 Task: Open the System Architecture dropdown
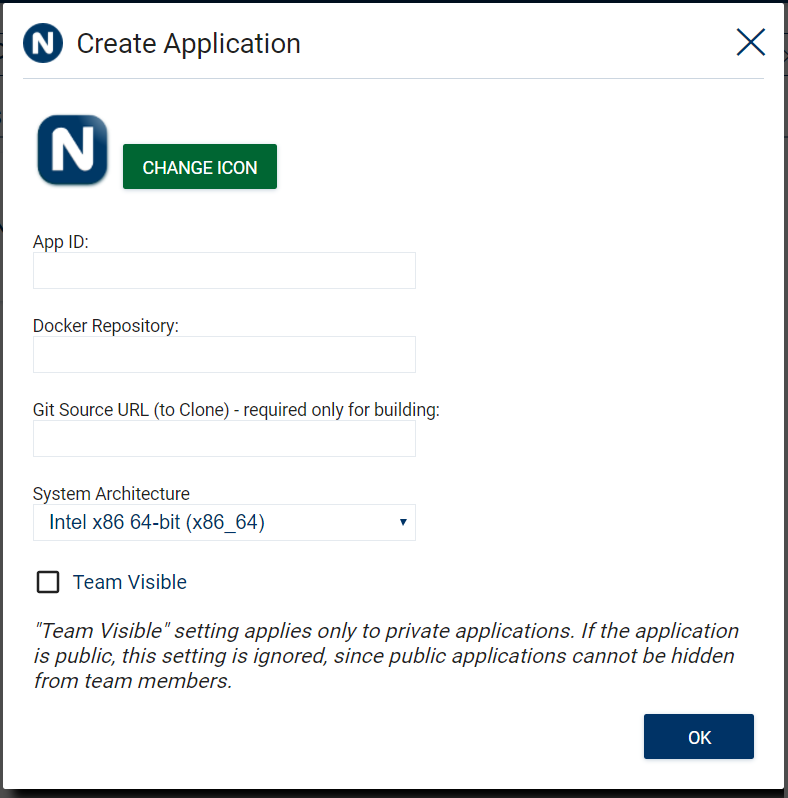(x=224, y=522)
